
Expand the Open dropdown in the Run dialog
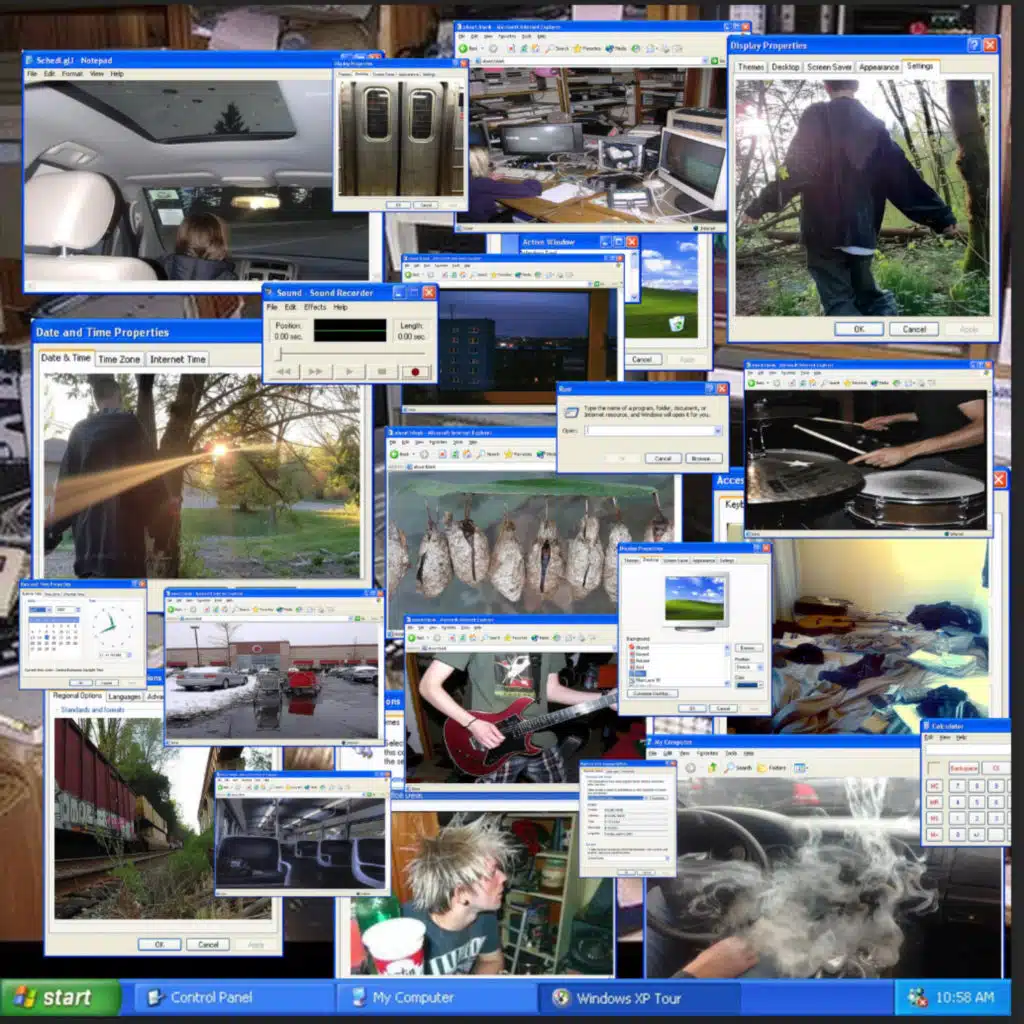tap(718, 431)
